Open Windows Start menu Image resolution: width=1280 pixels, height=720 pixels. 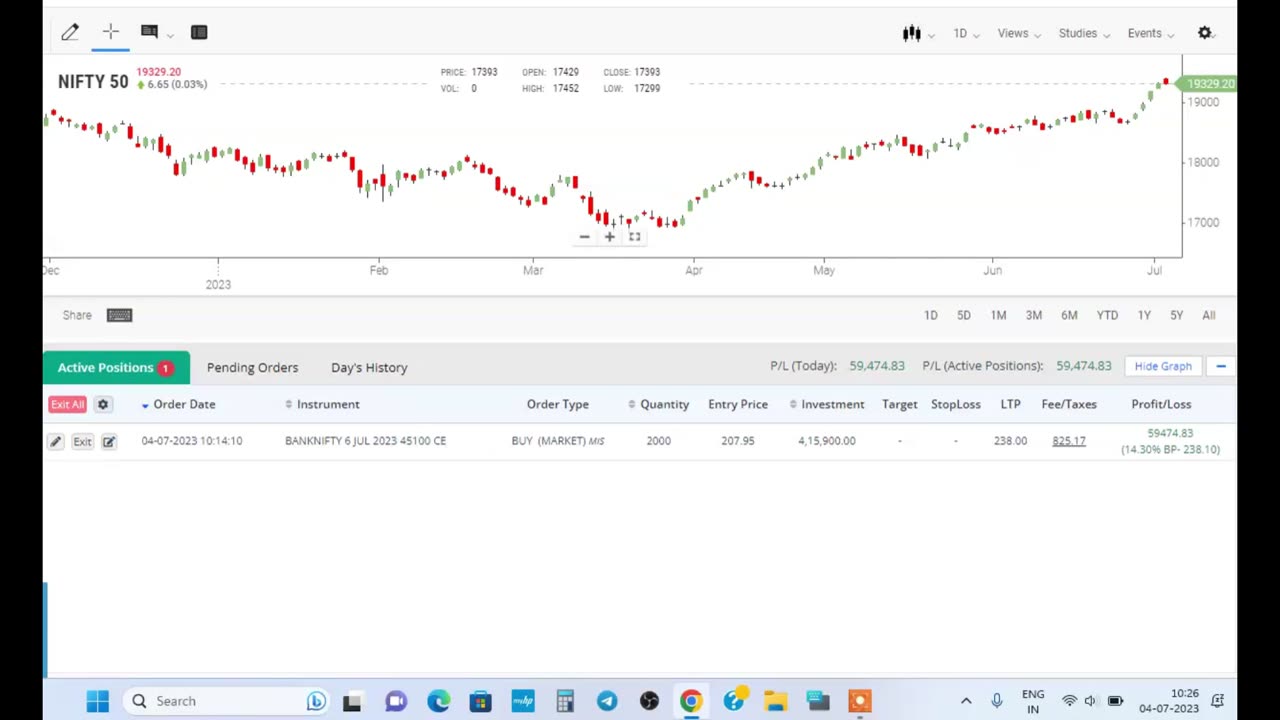[x=97, y=701]
